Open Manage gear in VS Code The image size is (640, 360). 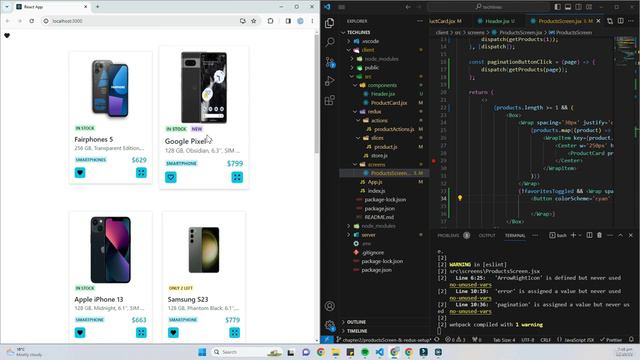point(330,325)
